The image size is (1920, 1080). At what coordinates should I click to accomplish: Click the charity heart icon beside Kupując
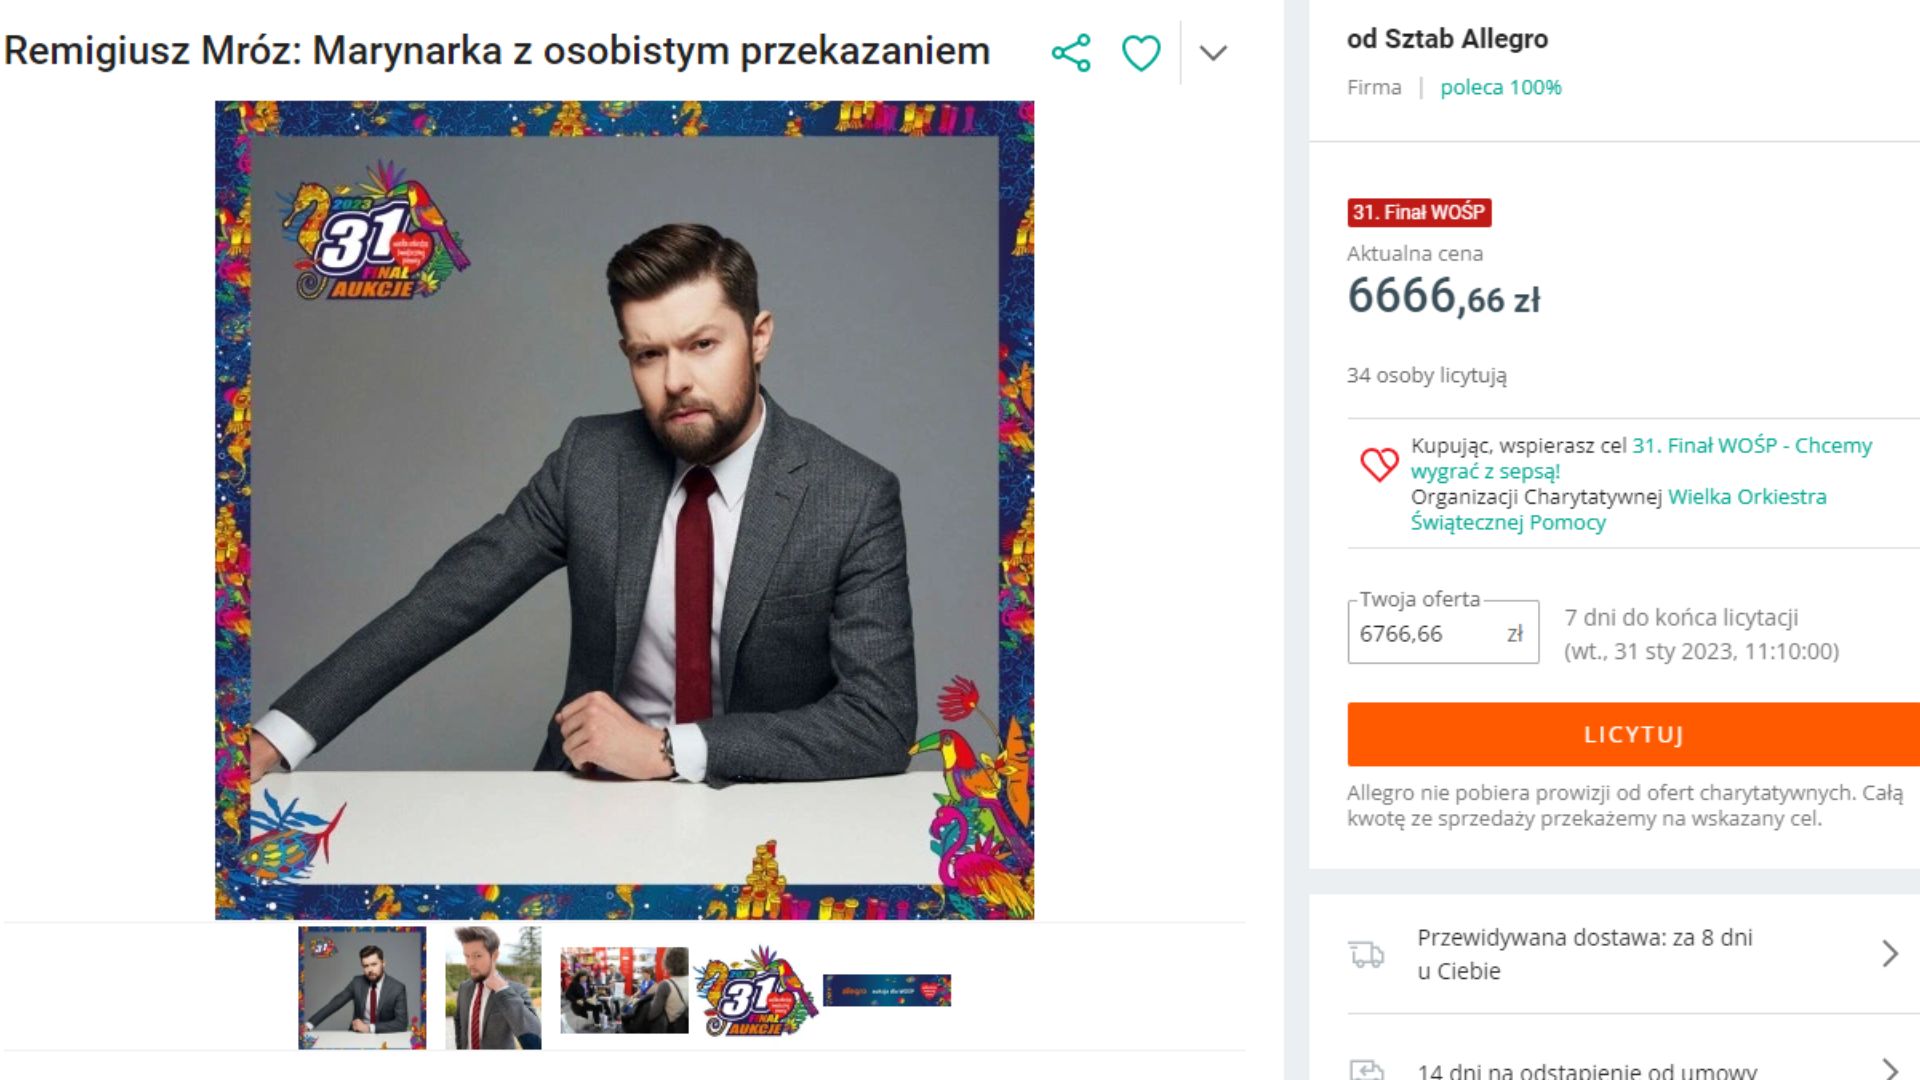click(x=1379, y=465)
